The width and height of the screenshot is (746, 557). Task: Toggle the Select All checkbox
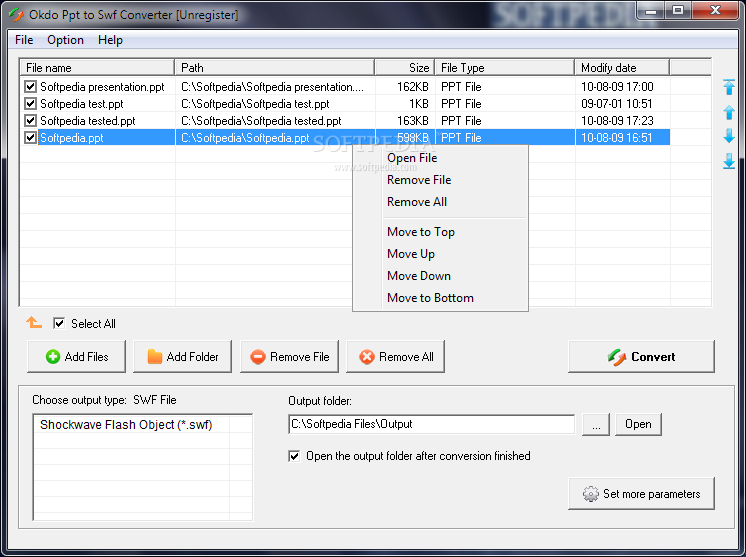59,323
